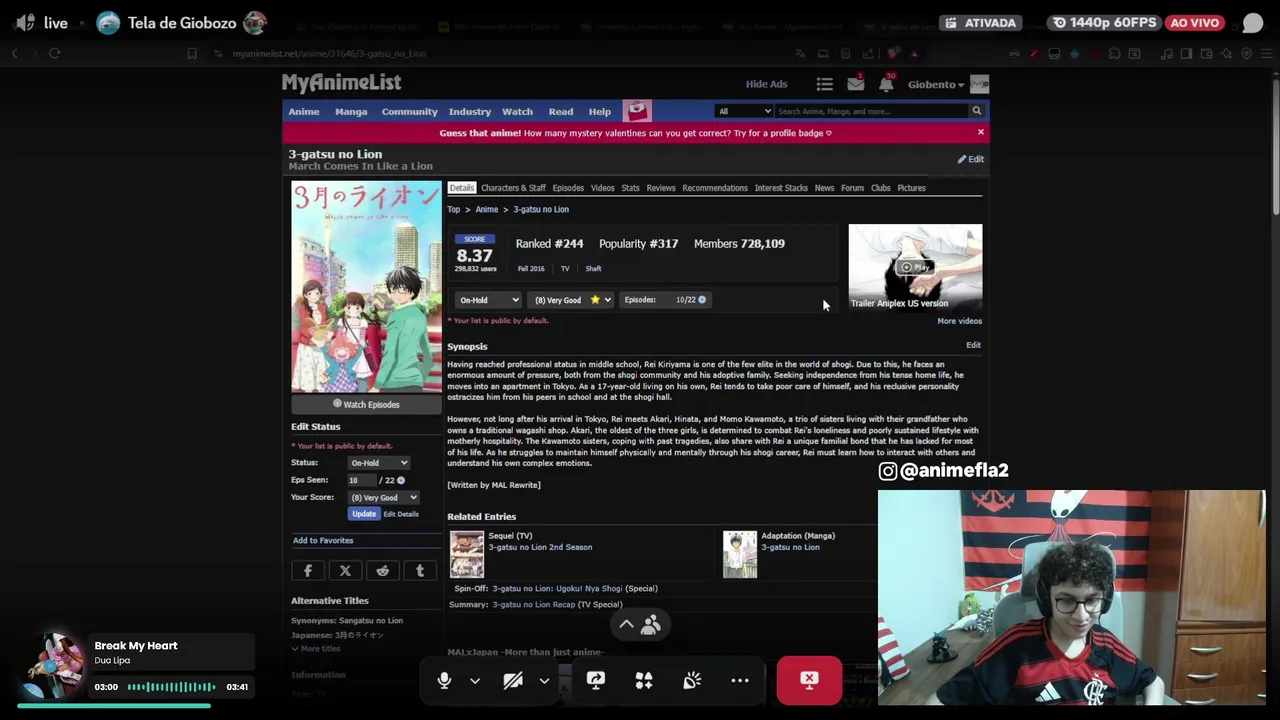Share on Reddit
The width and height of the screenshot is (1280, 720).
(x=382, y=571)
